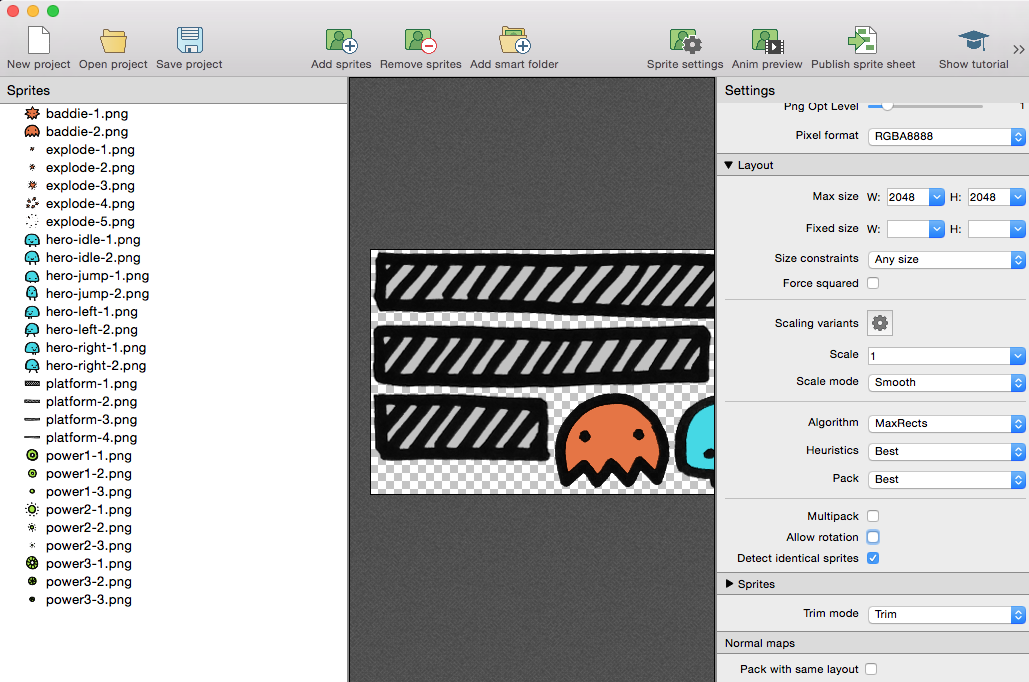Uncheck Detect identical sprites
Viewport: 1029px width, 682px height.
click(873, 558)
